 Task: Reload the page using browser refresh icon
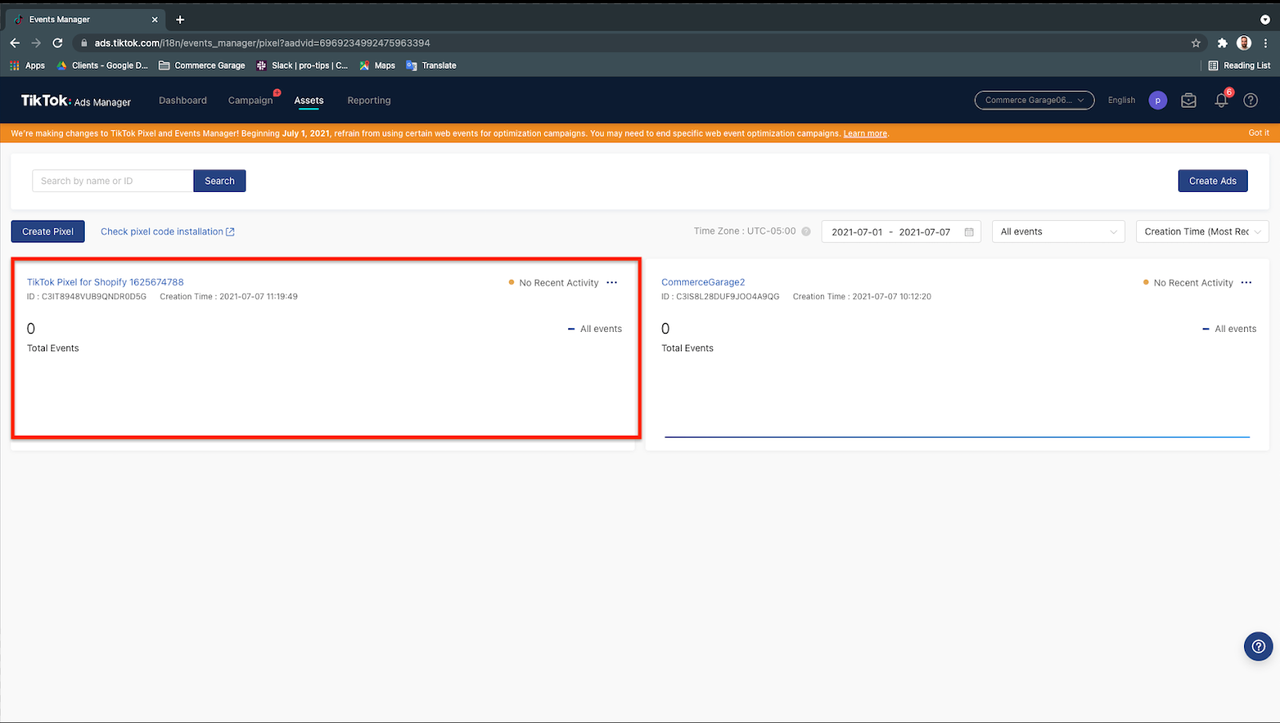pos(57,43)
